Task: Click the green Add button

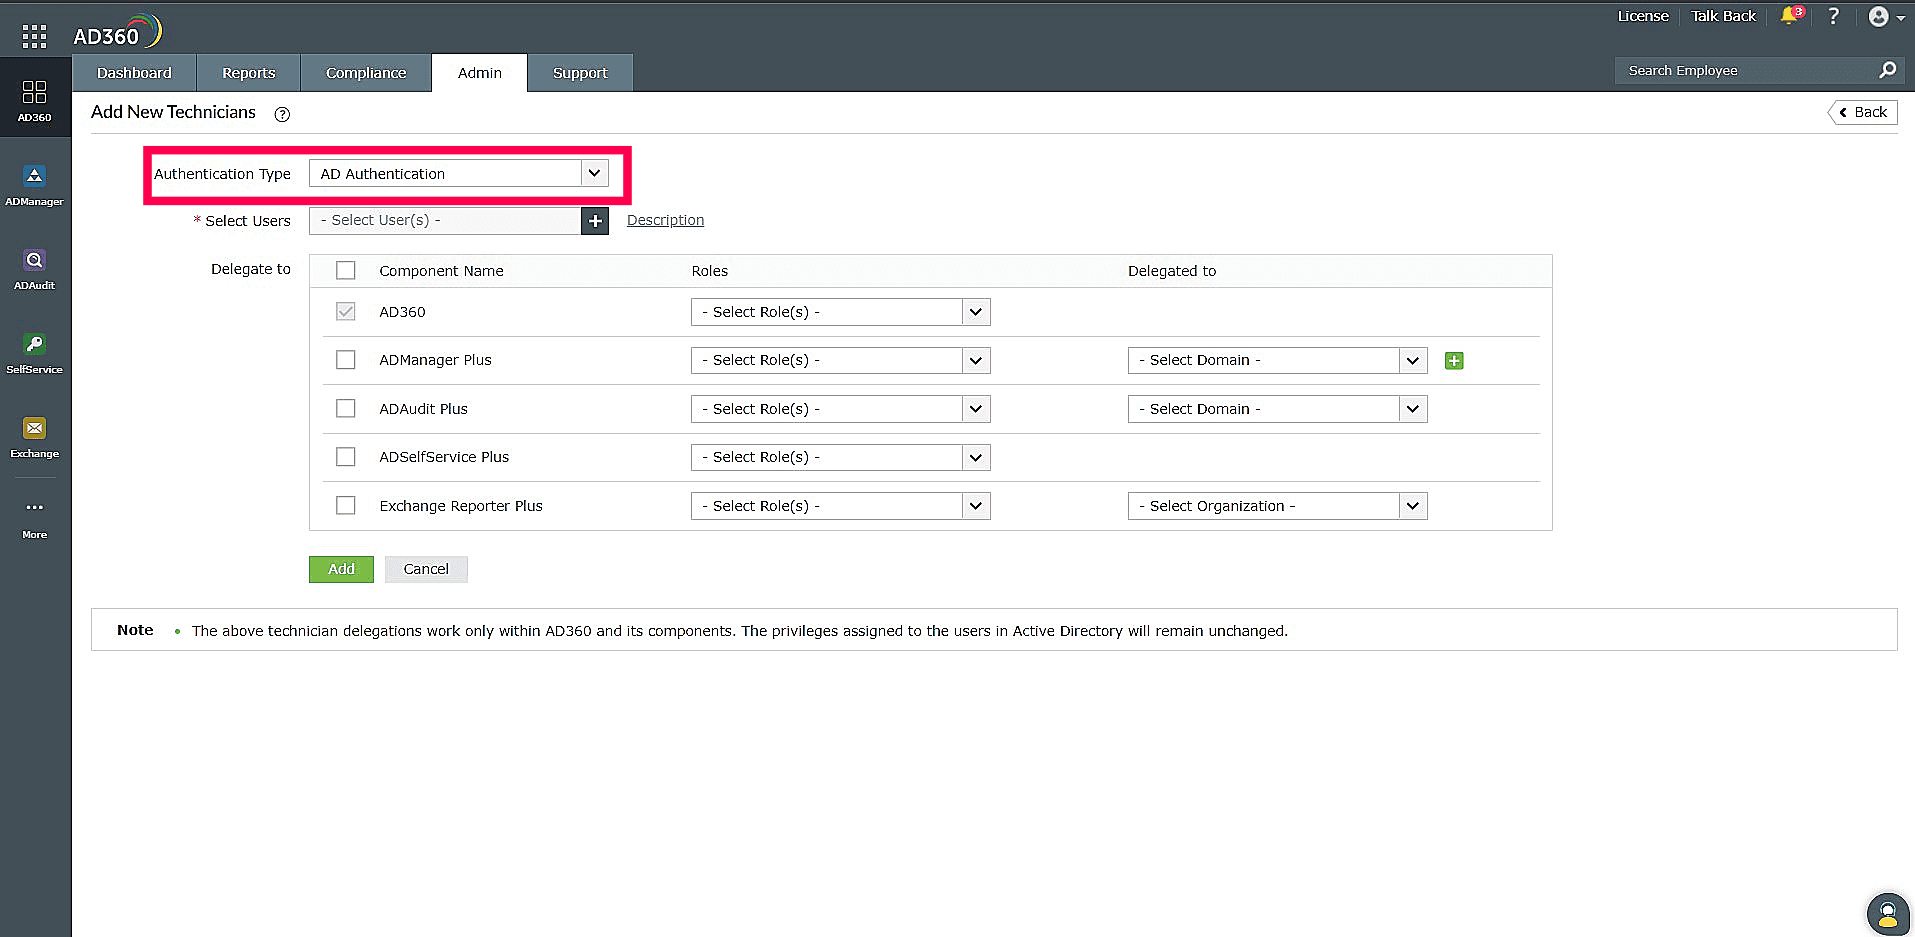Action: [340, 568]
